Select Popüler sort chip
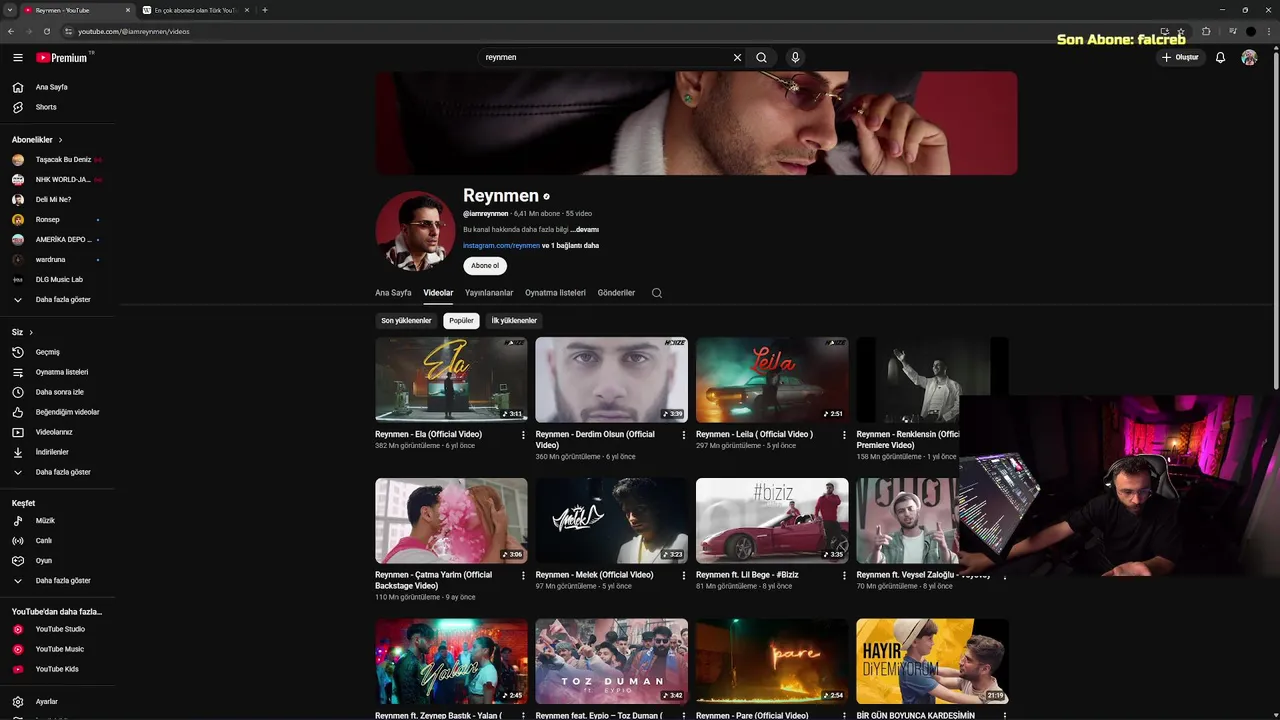This screenshot has height=720, width=1280. click(461, 321)
